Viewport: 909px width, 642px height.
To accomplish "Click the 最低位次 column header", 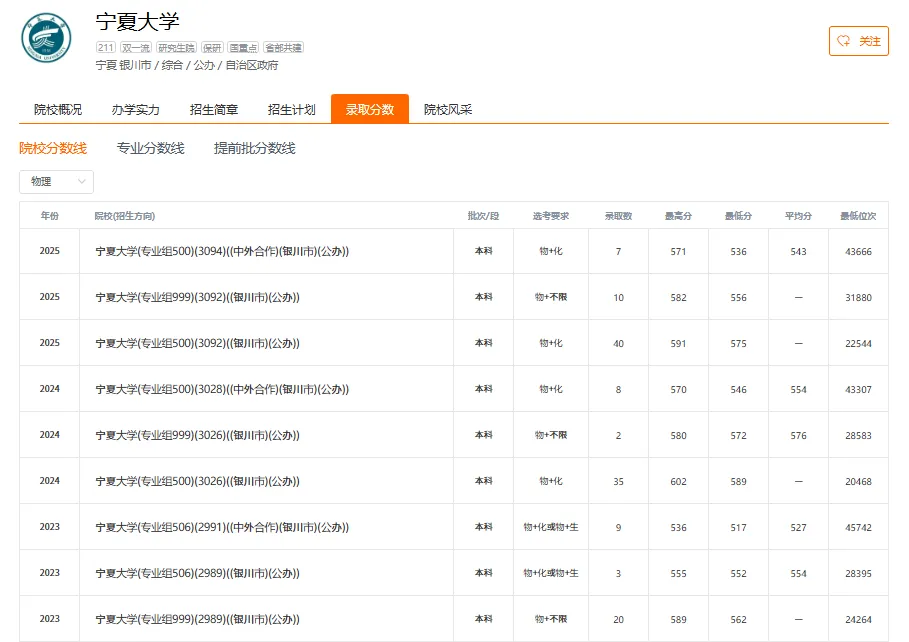I will click(x=859, y=216).
